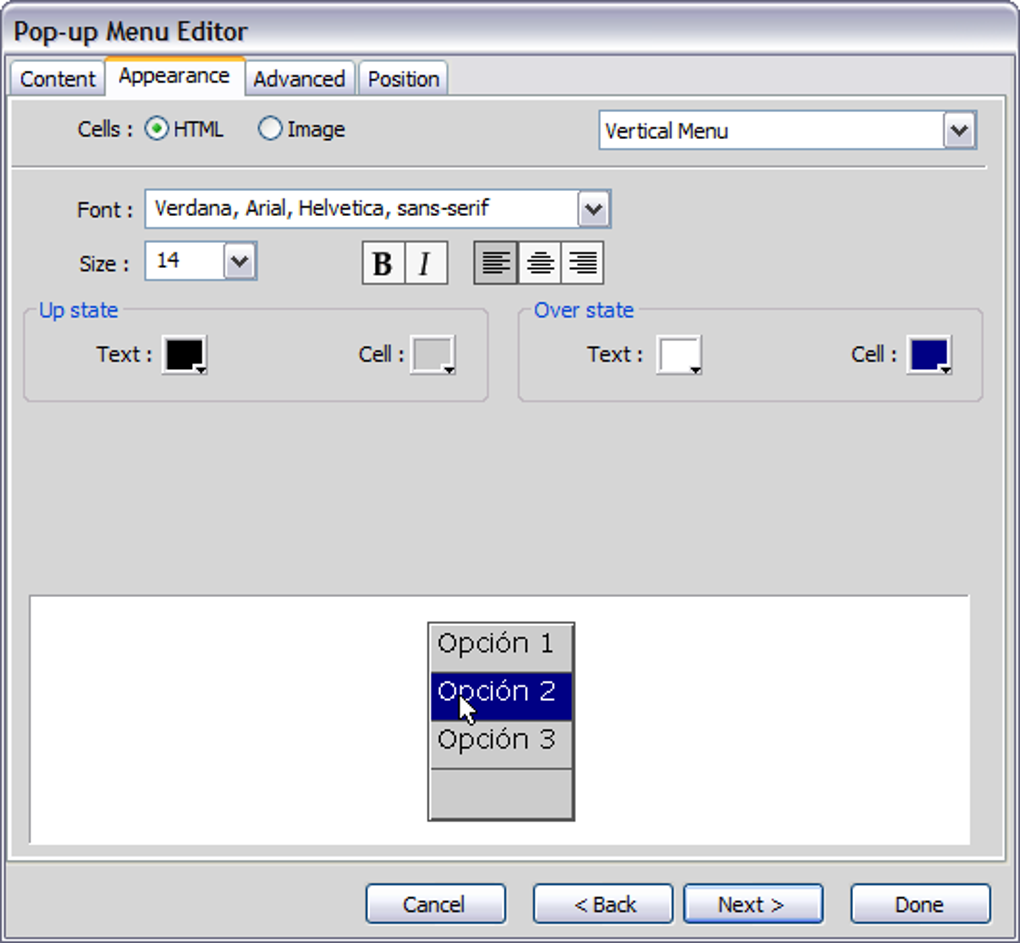Switch to the Appearance tab
This screenshot has height=943, width=1020.
(x=174, y=77)
